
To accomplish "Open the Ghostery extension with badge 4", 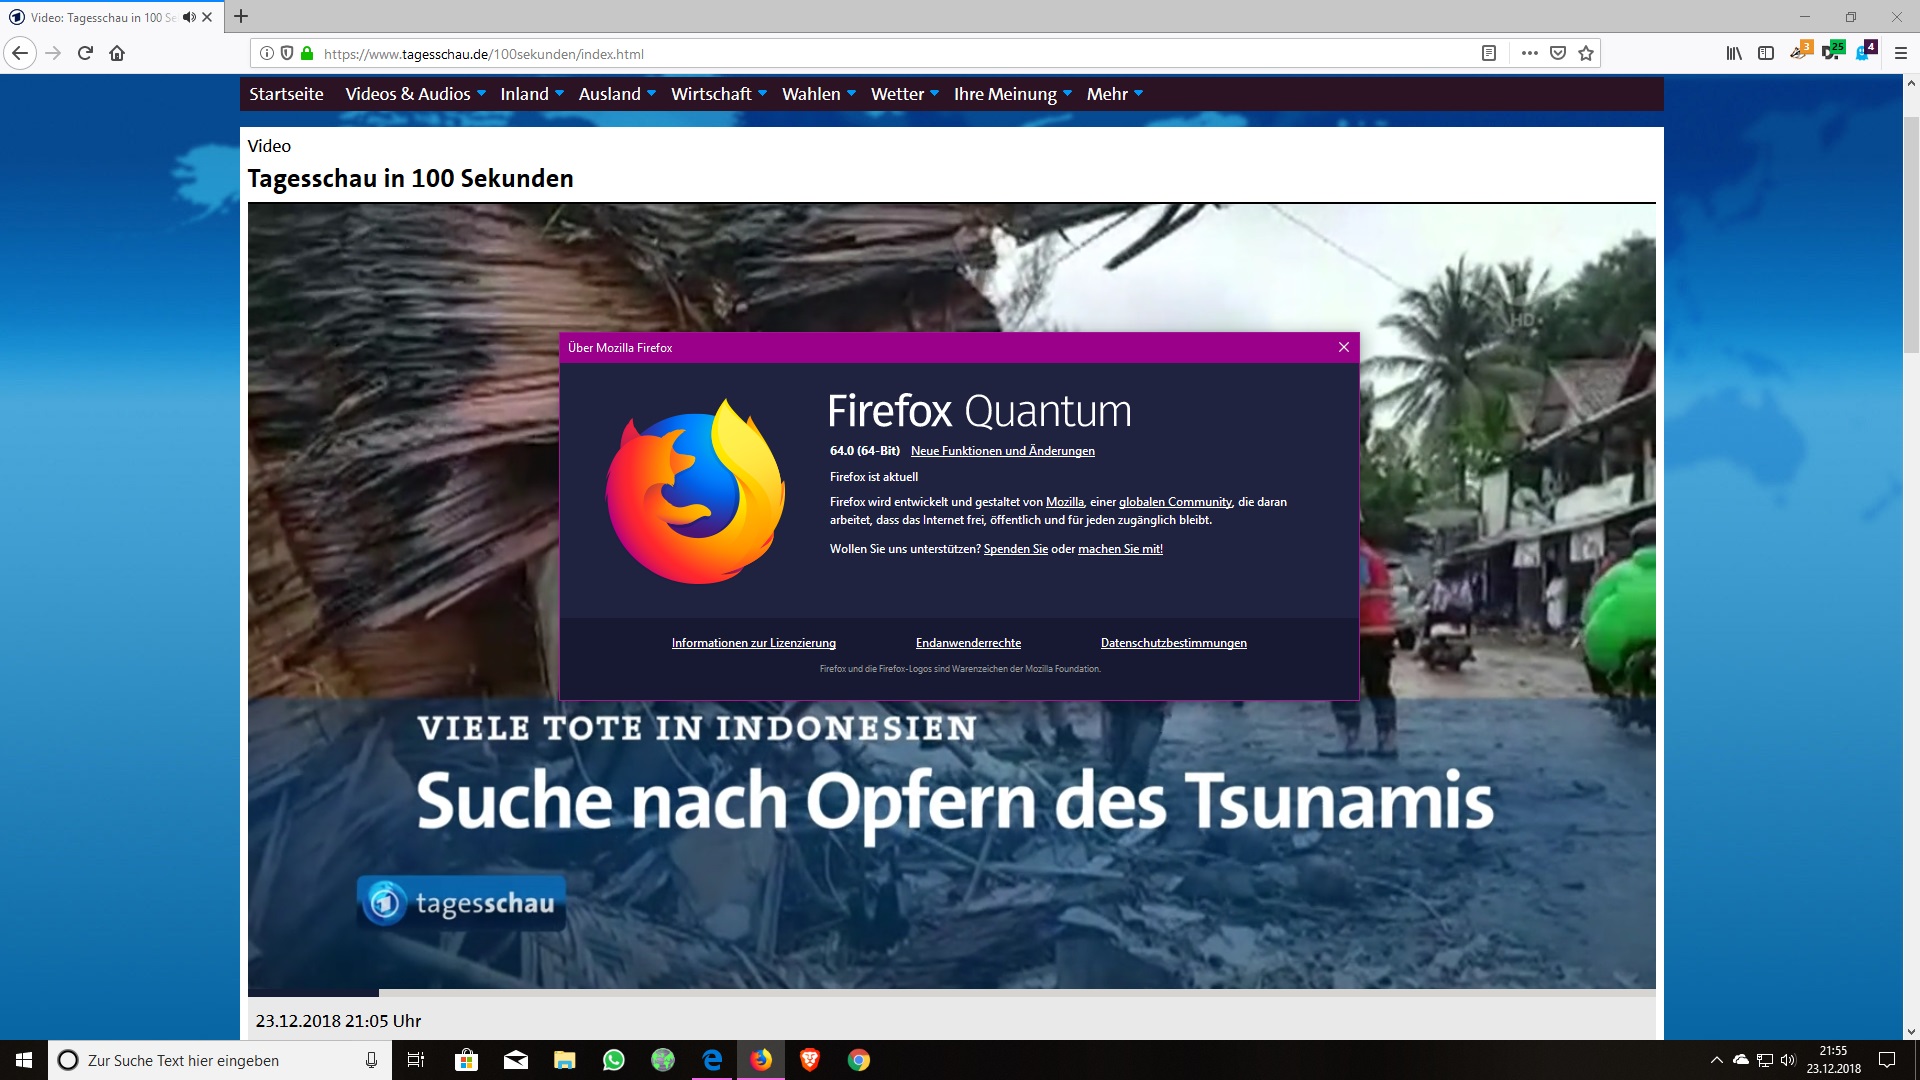I will 1863,53.
